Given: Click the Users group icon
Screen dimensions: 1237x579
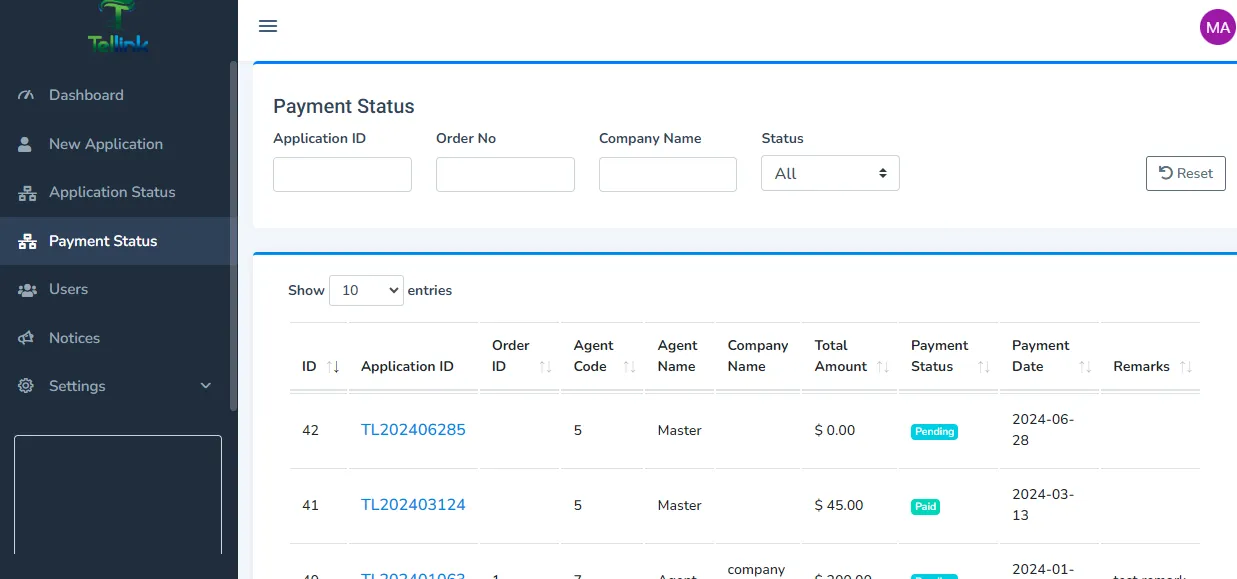Looking at the screenshot, I should pos(26,289).
